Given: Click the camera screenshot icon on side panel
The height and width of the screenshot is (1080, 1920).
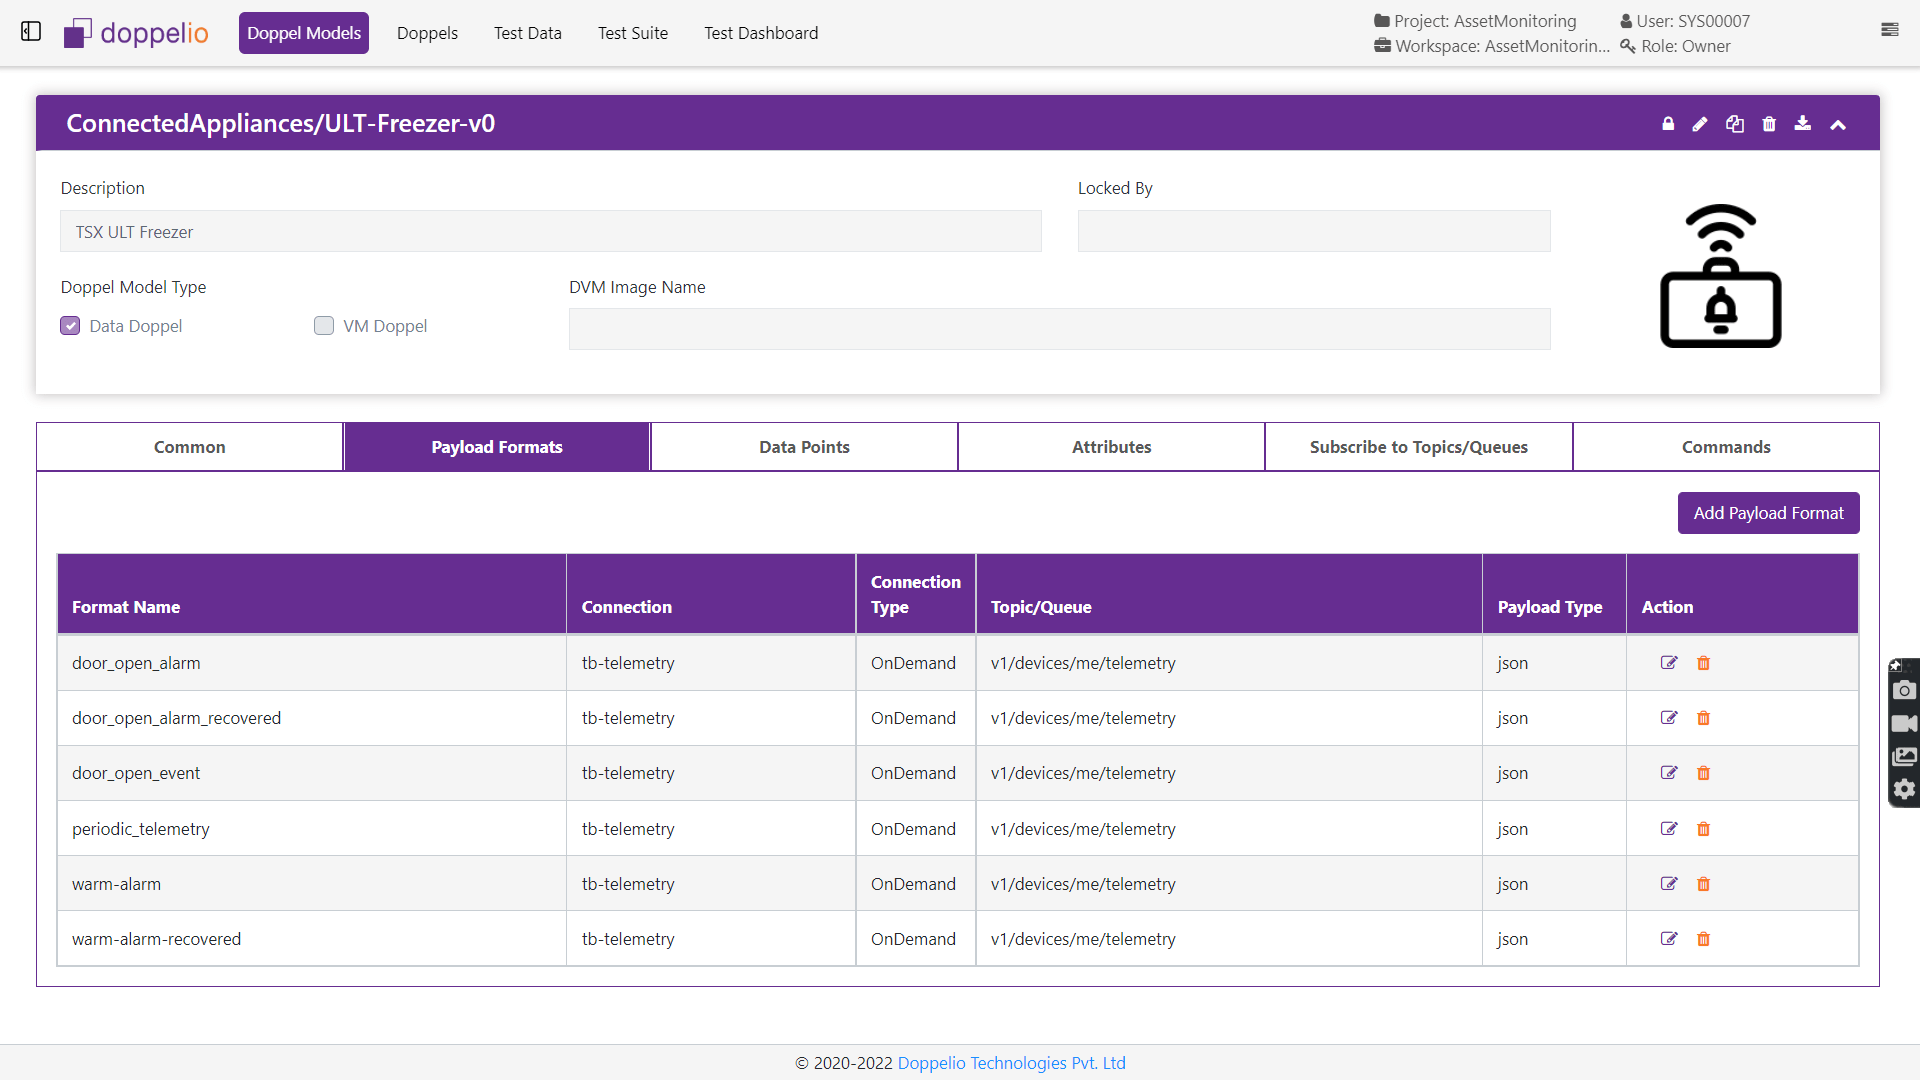Looking at the screenshot, I should (x=1904, y=690).
